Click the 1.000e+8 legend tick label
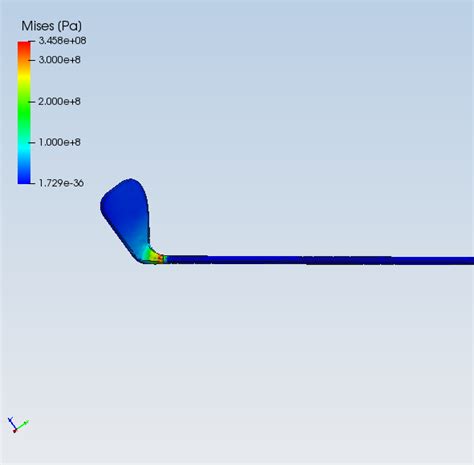The height and width of the screenshot is (465, 474). (59, 142)
